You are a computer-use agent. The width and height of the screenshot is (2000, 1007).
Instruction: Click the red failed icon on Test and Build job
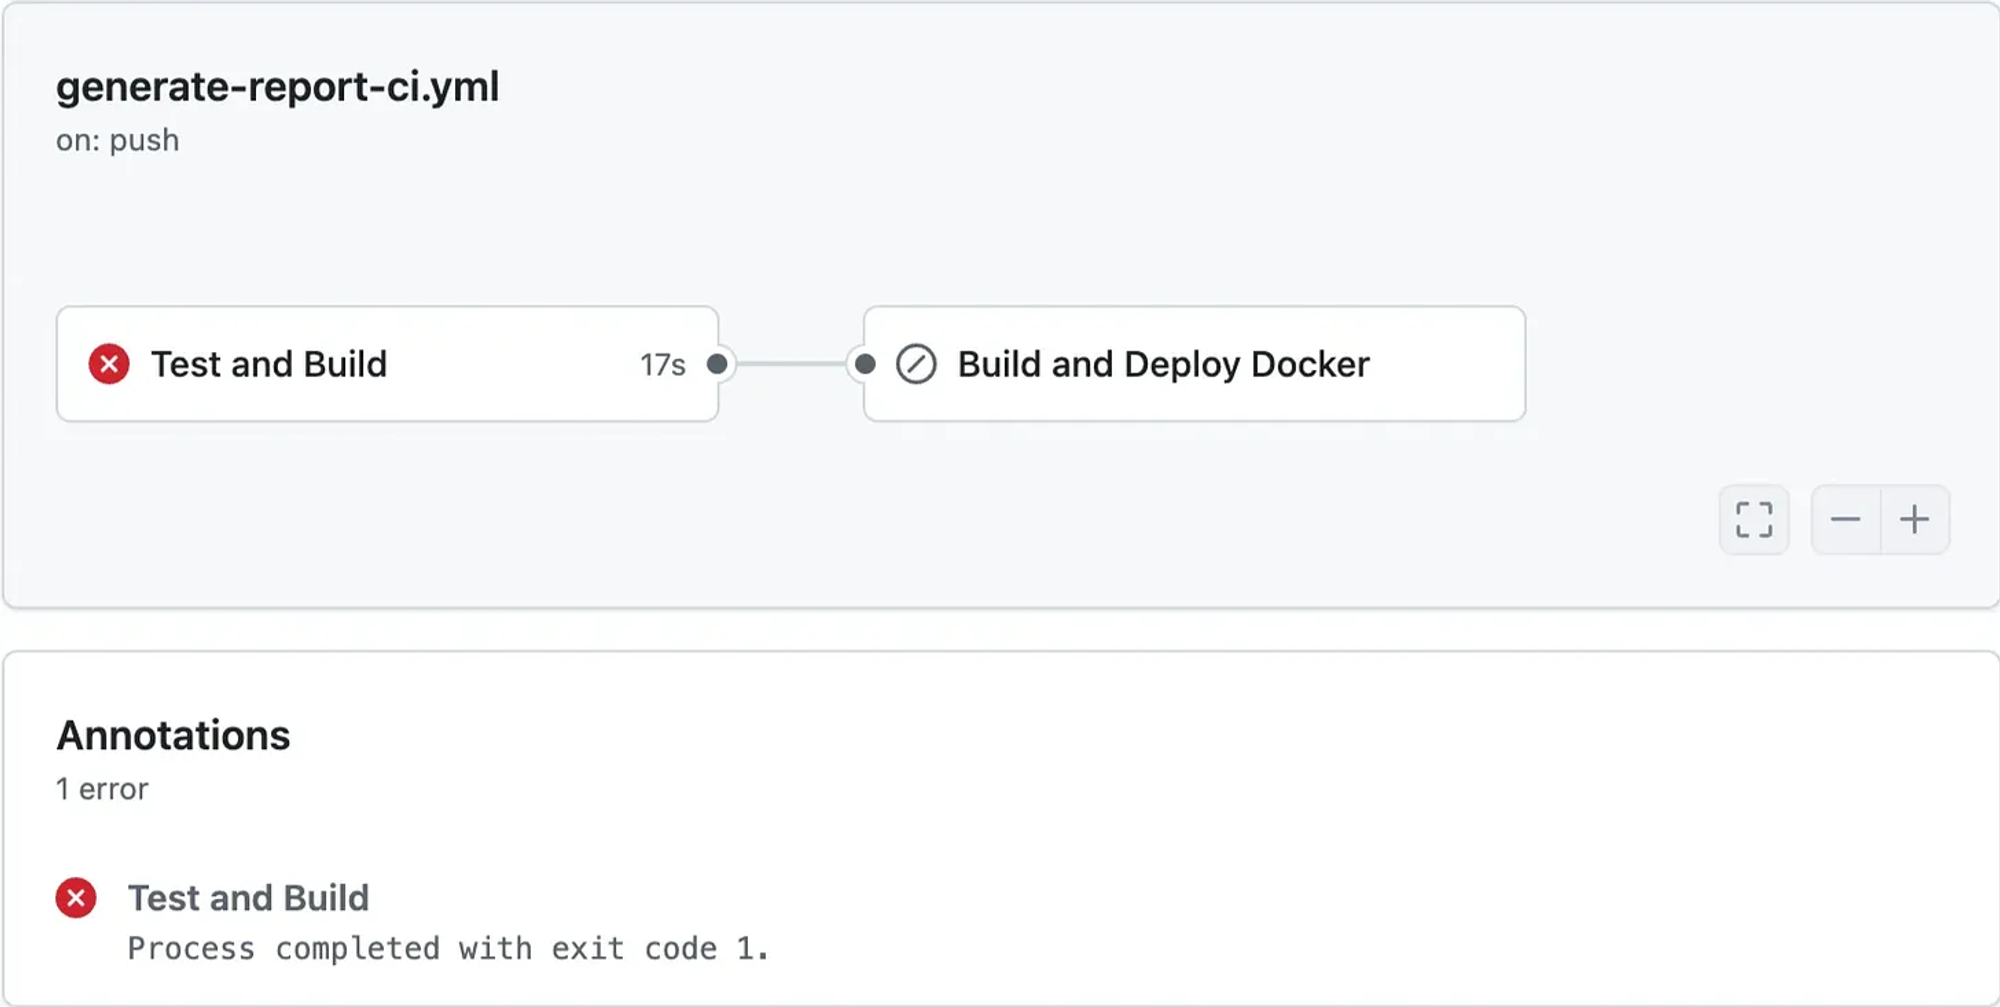(109, 364)
